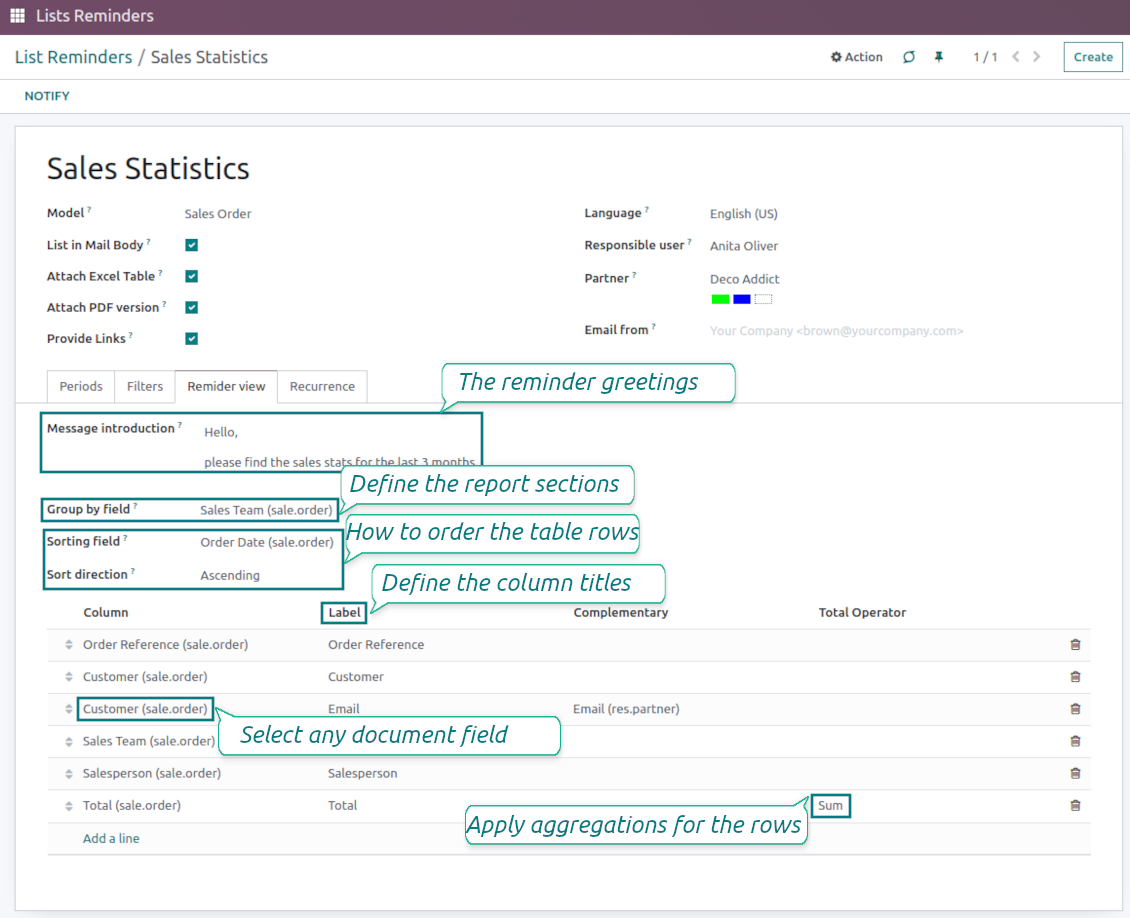Select the green partner color swatch
This screenshot has width=1130, height=918.
click(720, 299)
